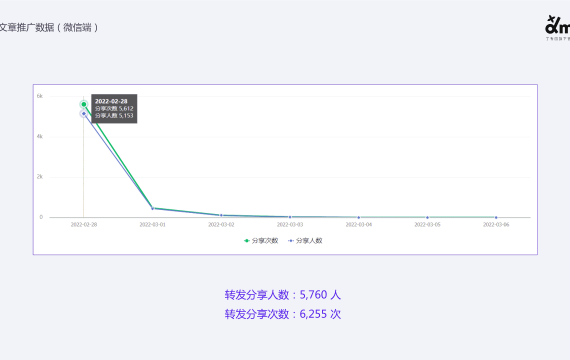Click blue diamond point on 2022-02-28
The height and width of the screenshot is (360, 570).
(84, 114)
